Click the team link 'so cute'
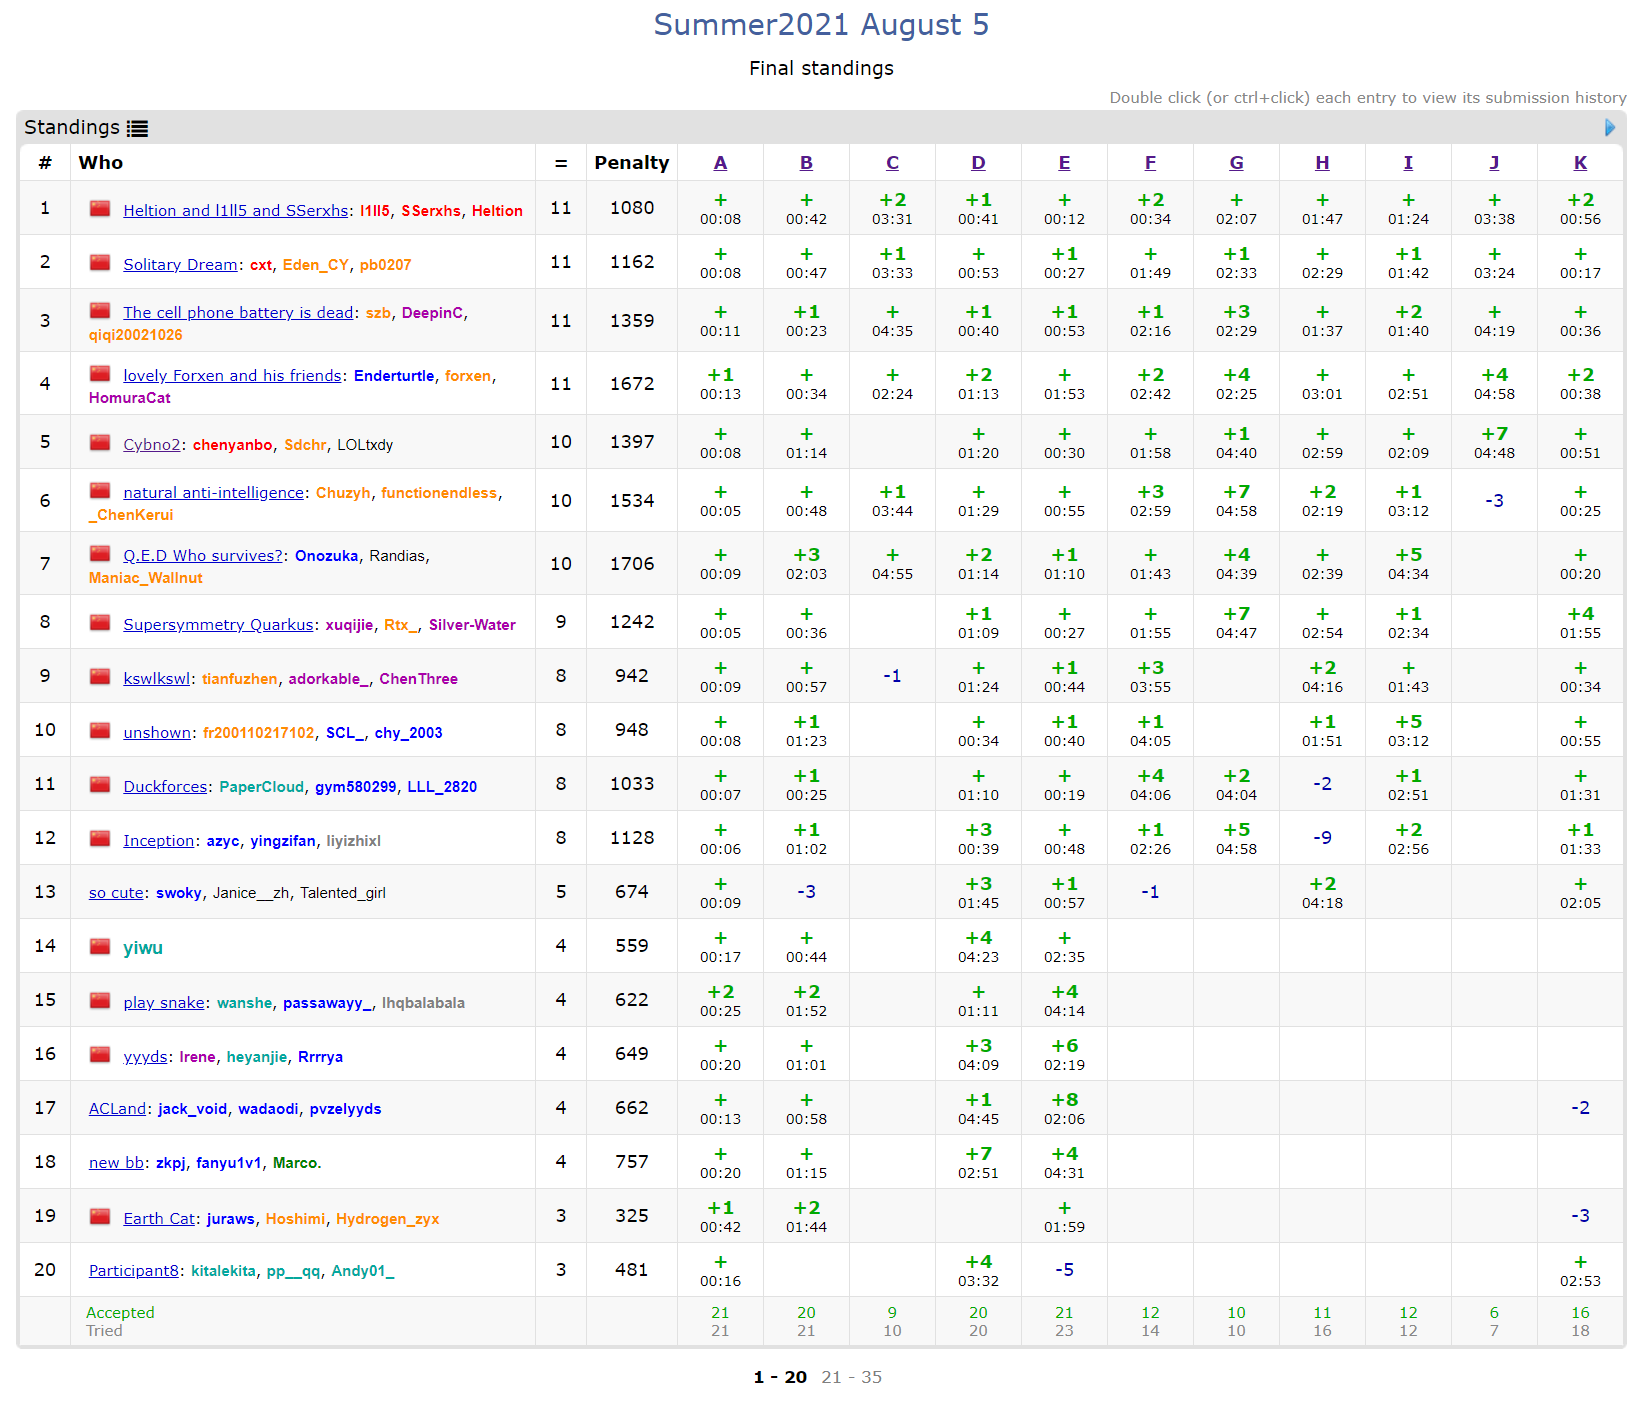The width and height of the screenshot is (1636, 1409). coord(116,893)
